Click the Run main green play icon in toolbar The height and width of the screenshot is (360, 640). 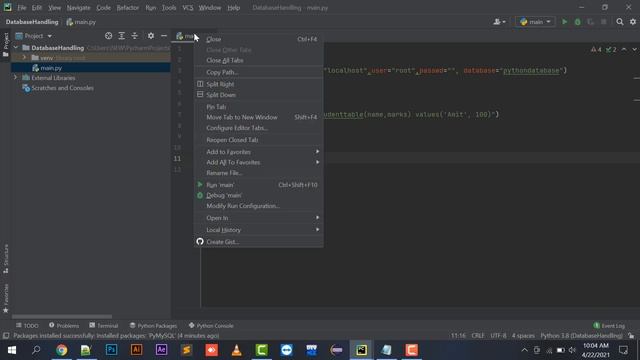click(x=564, y=22)
